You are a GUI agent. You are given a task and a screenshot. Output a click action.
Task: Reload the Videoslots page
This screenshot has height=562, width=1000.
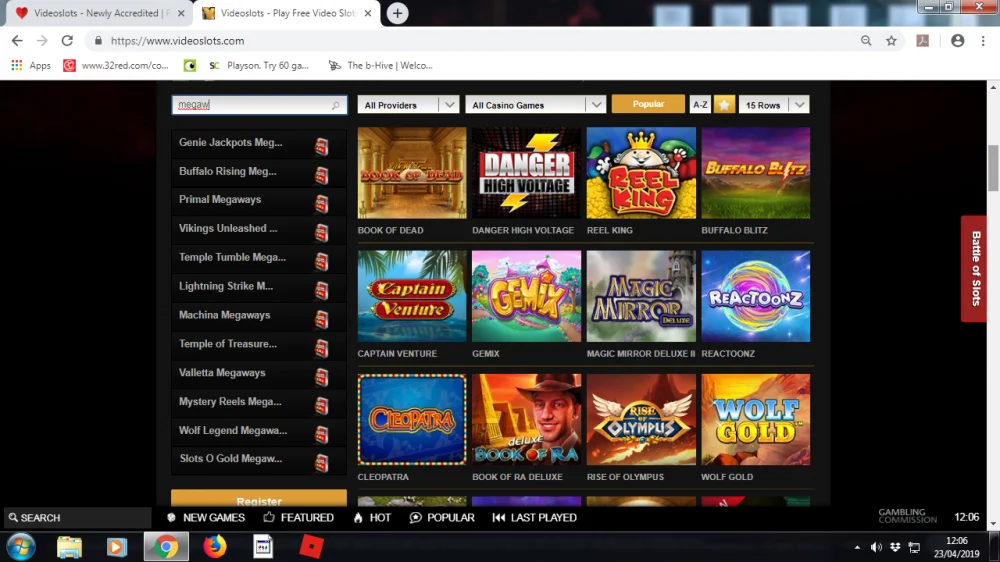67,41
